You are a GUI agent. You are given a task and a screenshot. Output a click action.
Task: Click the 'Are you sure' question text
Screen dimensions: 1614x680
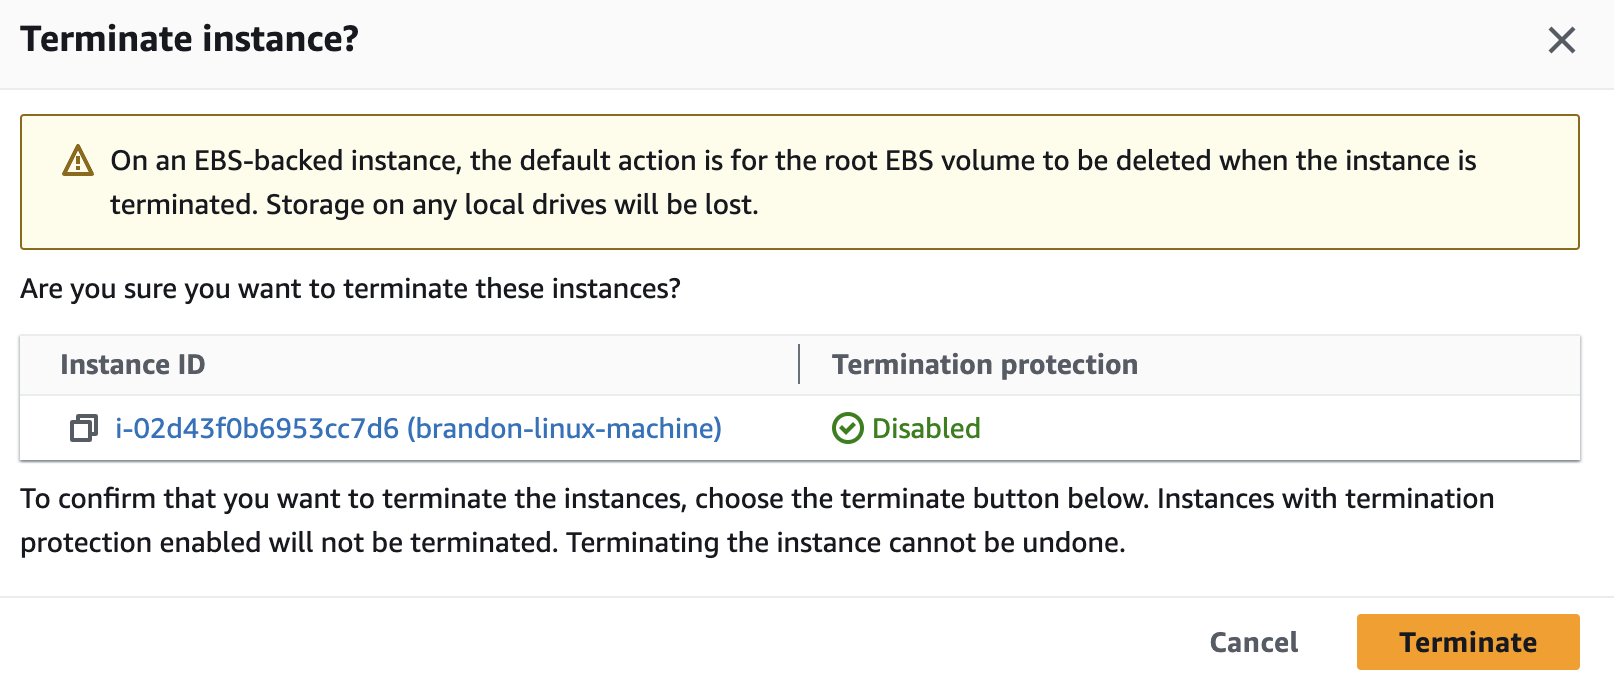pyautogui.click(x=350, y=289)
